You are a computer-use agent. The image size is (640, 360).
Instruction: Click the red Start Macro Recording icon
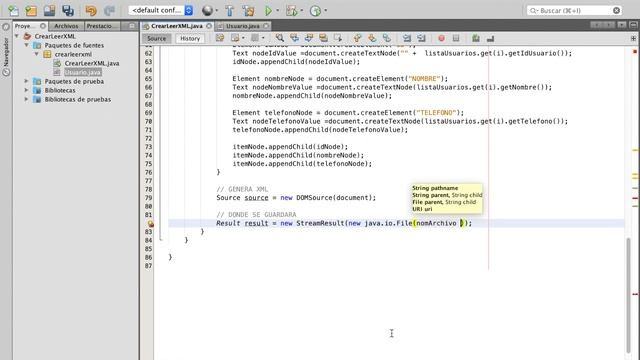coord(441,38)
